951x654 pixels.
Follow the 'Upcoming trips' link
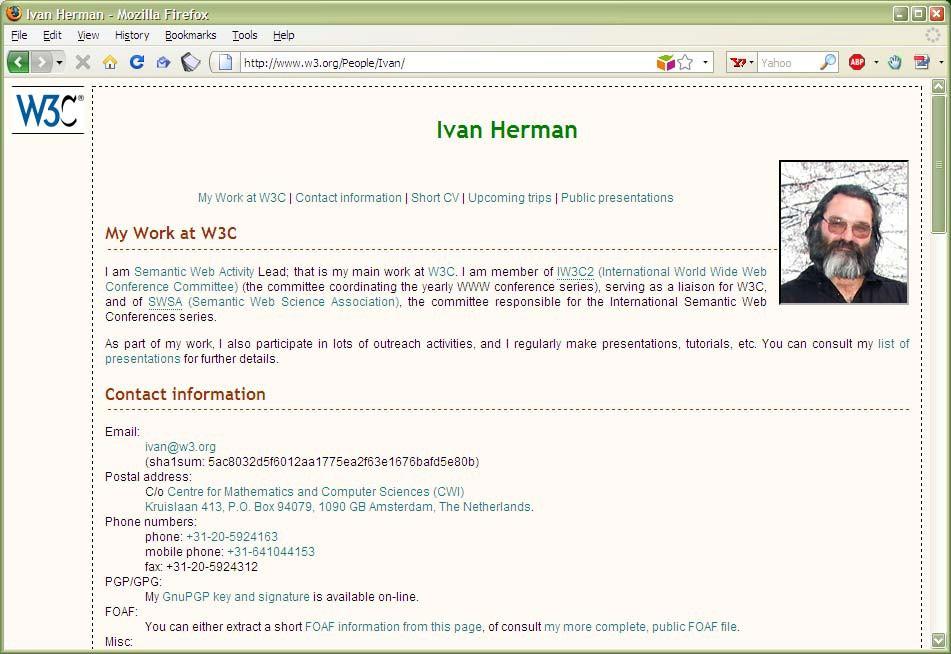tap(509, 198)
